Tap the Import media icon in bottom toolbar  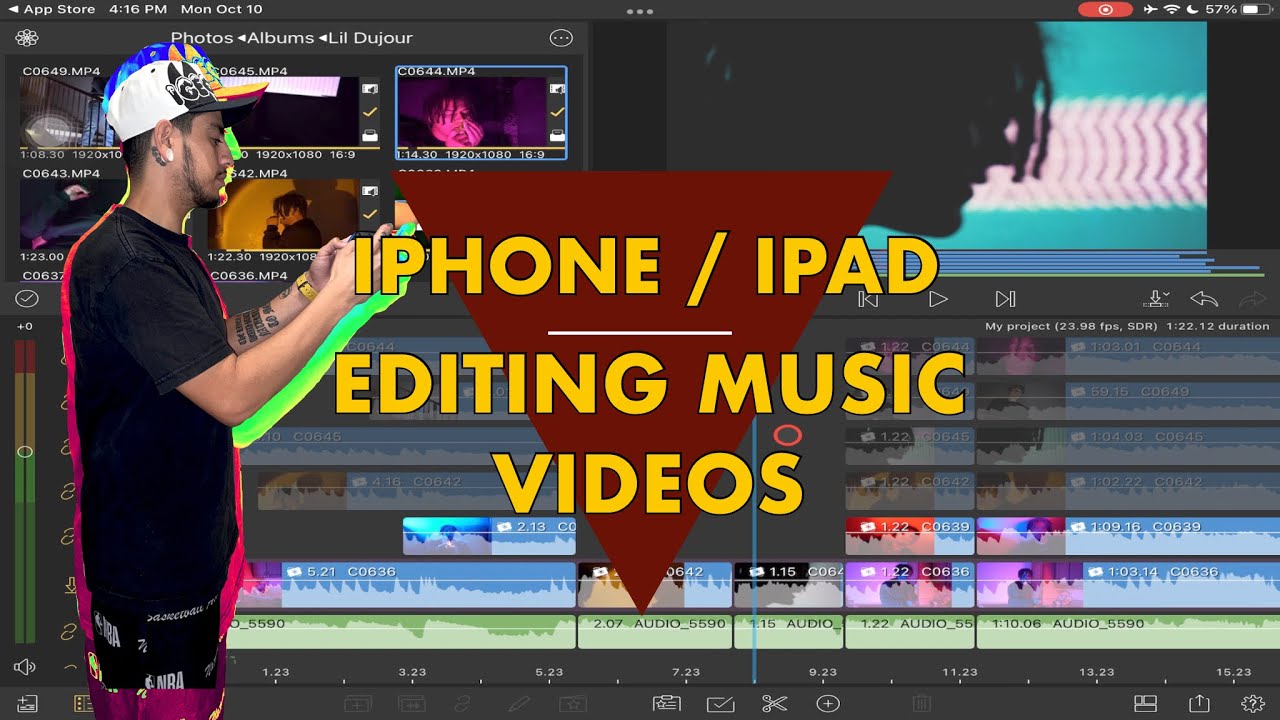pyautogui.click(x=28, y=704)
